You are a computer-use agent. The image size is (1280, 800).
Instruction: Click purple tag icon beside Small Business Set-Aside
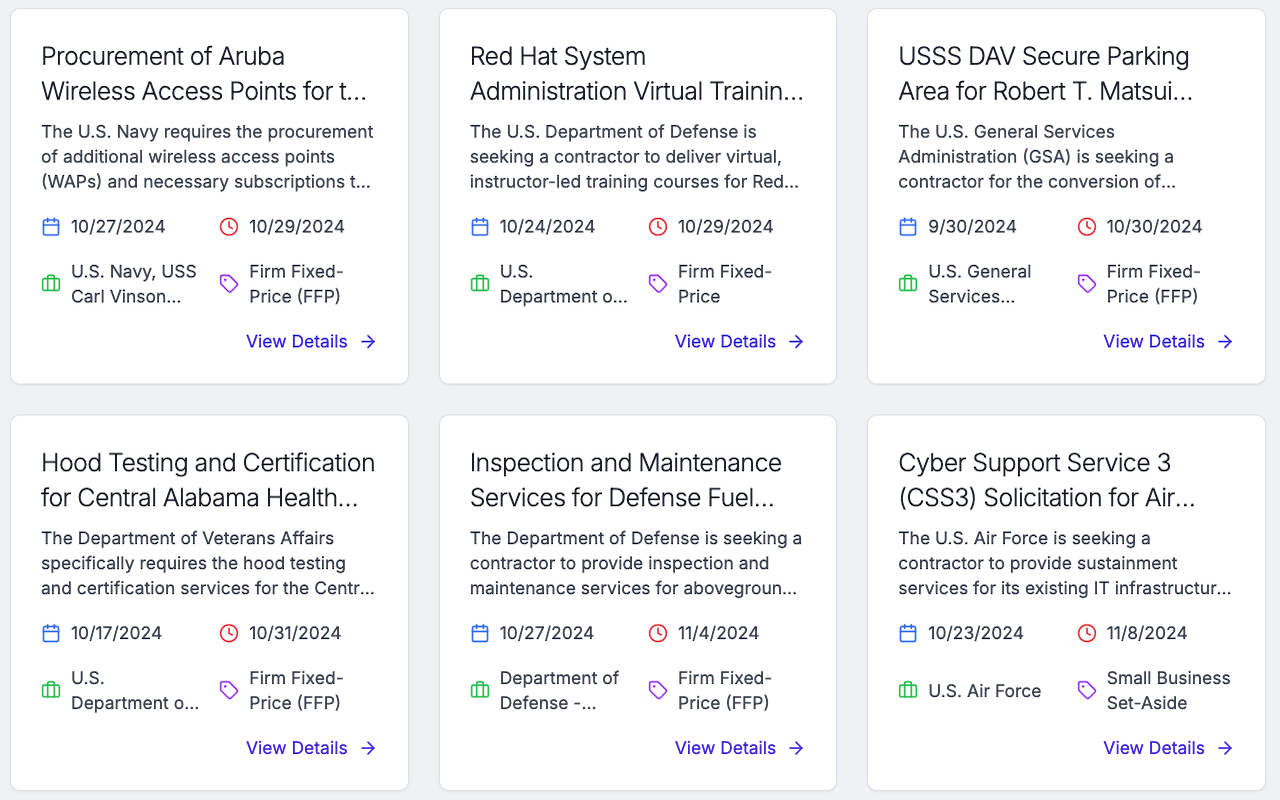pyautogui.click(x=1087, y=690)
